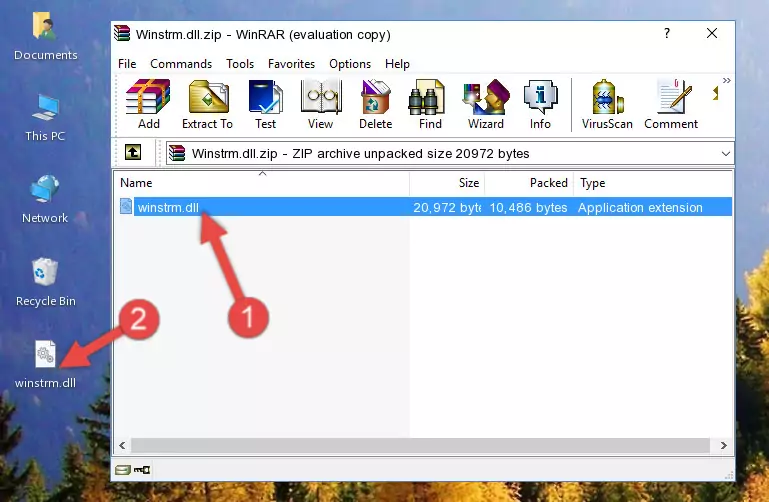Sort files by Packed column
The height and width of the screenshot is (502, 769).
click(529, 183)
